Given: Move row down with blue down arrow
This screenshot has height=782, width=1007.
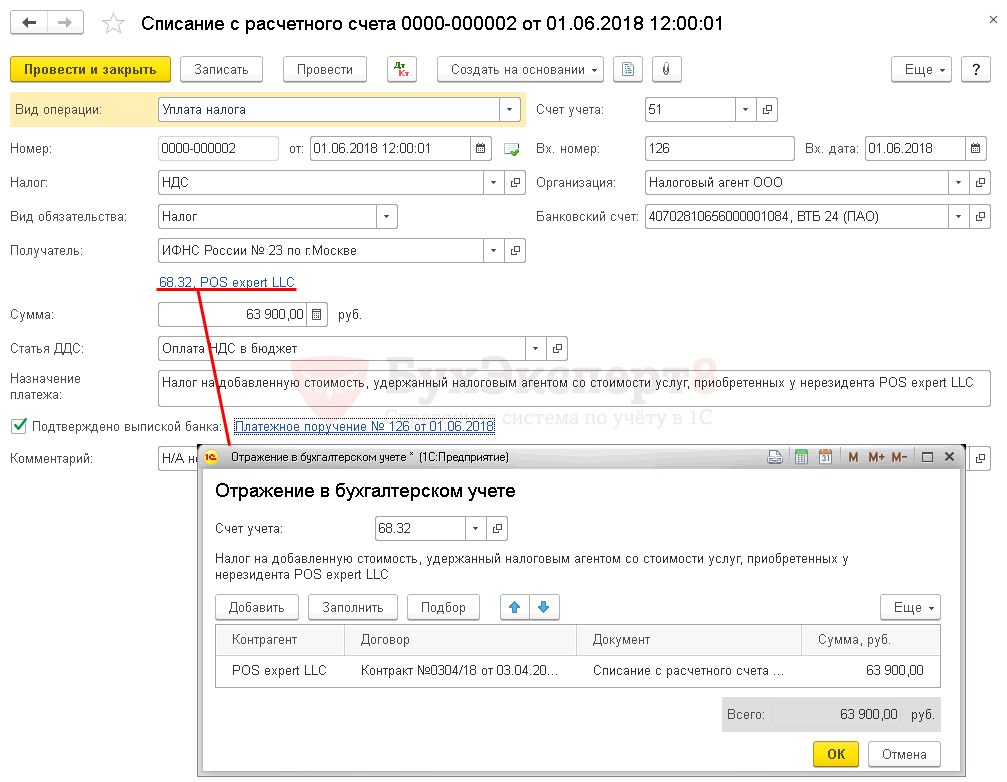Looking at the screenshot, I should 544,607.
